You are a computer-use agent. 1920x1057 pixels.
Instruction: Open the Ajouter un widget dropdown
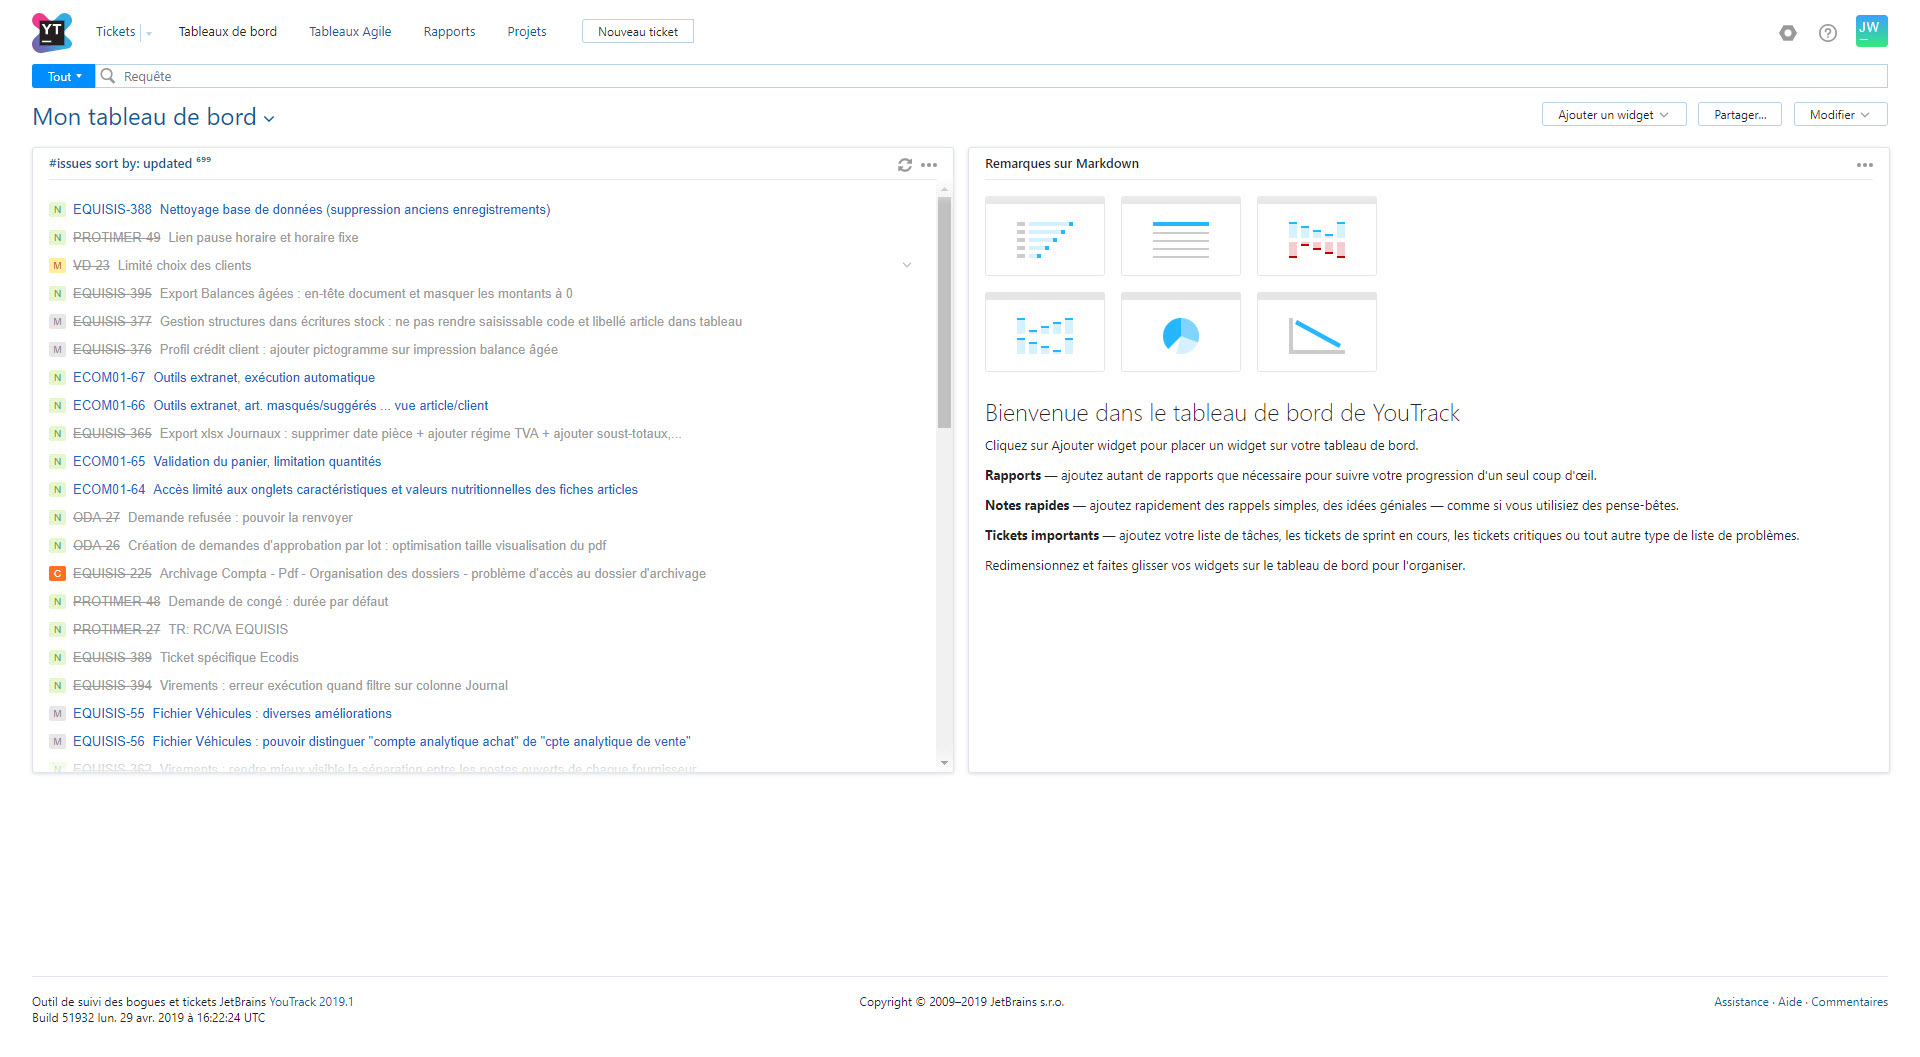click(x=1613, y=115)
